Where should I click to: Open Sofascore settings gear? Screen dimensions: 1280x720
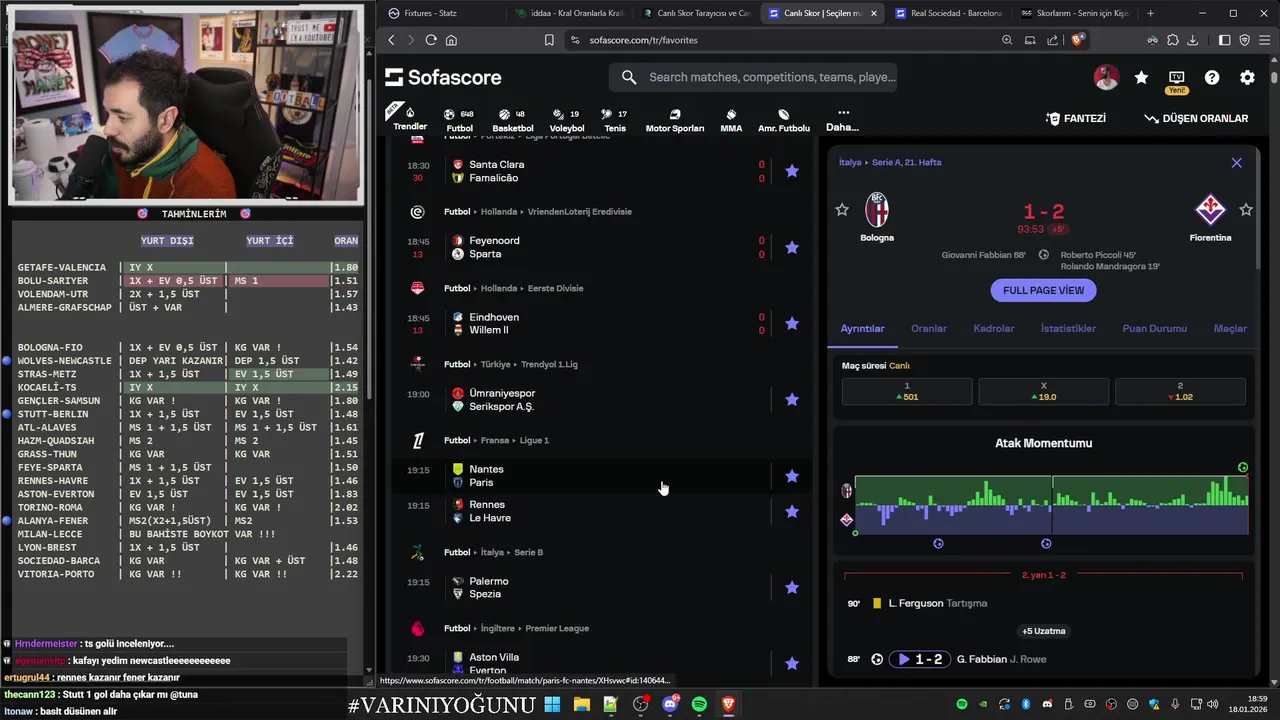(1247, 77)
